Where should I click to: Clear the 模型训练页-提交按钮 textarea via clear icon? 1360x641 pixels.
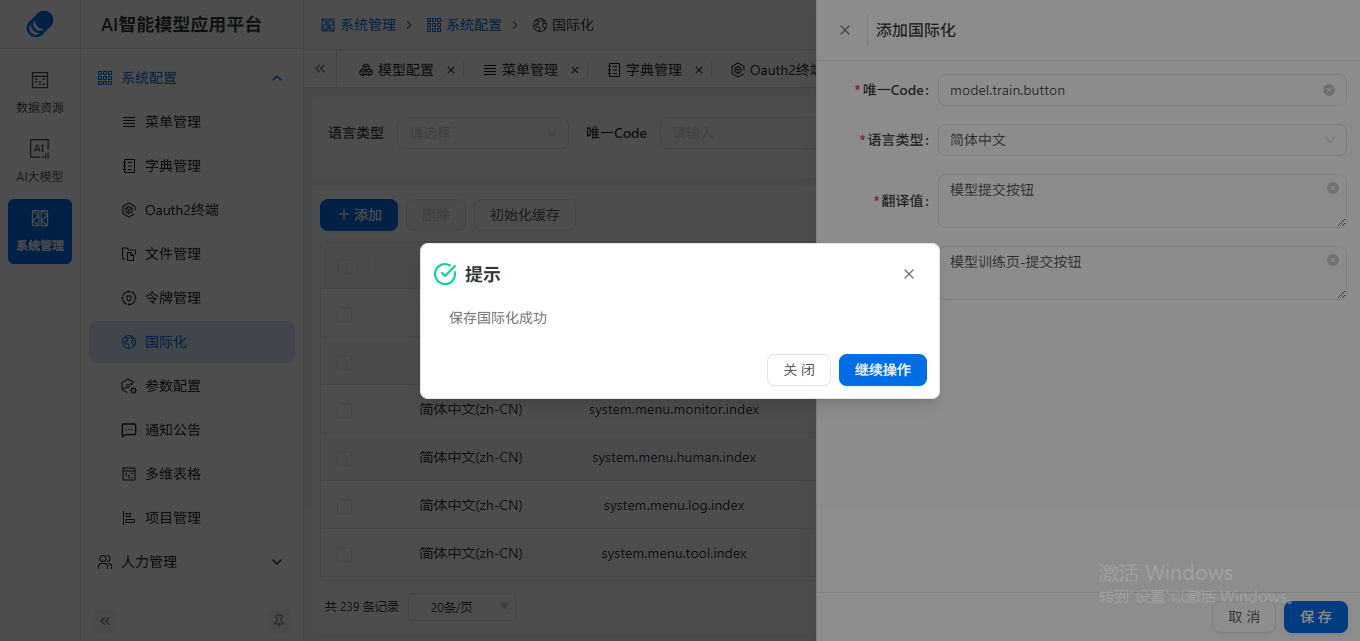coord(1333,260)
